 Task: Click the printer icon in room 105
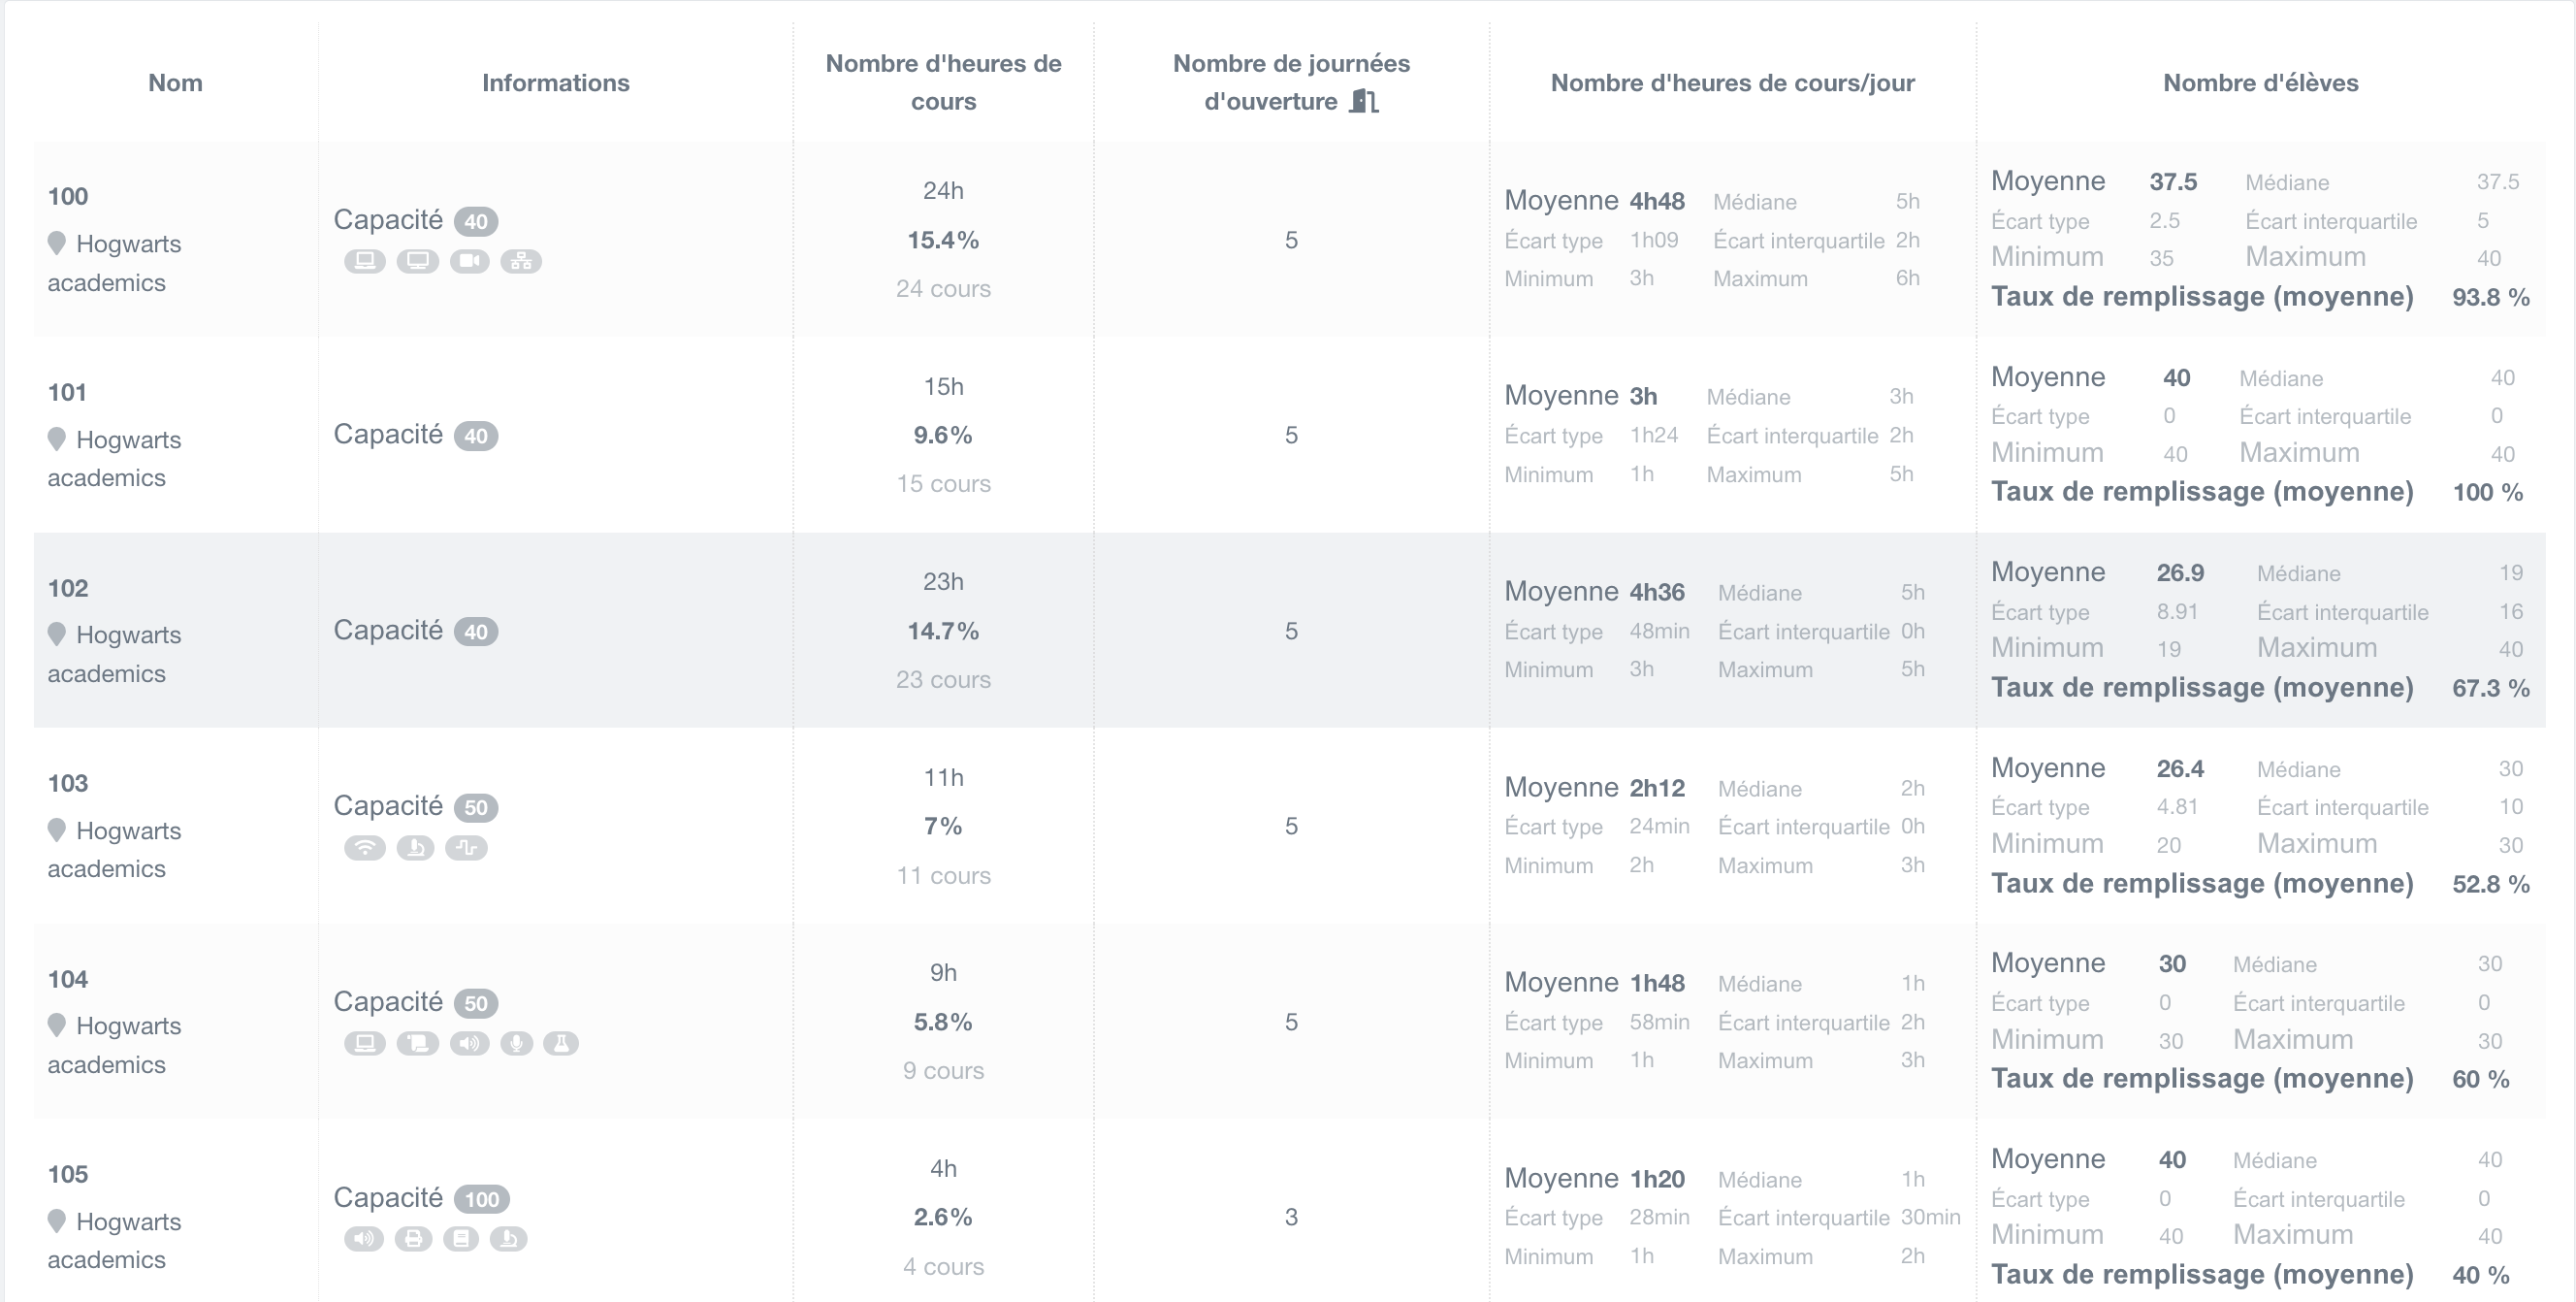pos(413,1239)
